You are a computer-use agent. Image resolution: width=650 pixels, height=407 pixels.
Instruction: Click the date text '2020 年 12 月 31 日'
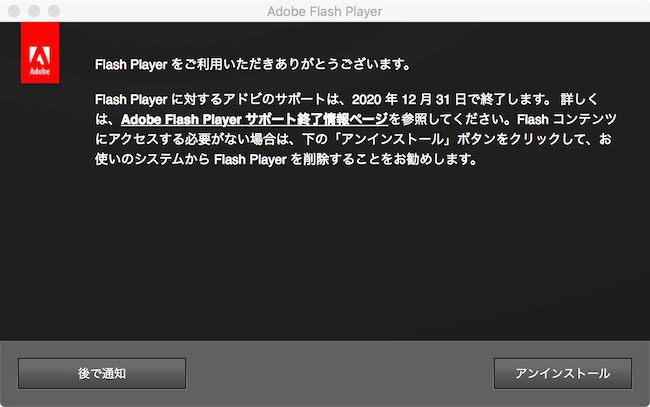tap(409, 99)
